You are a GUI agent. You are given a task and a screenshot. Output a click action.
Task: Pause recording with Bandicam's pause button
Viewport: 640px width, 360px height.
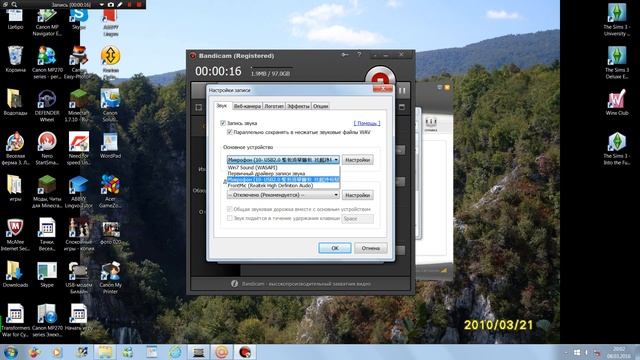pos(402,91)
